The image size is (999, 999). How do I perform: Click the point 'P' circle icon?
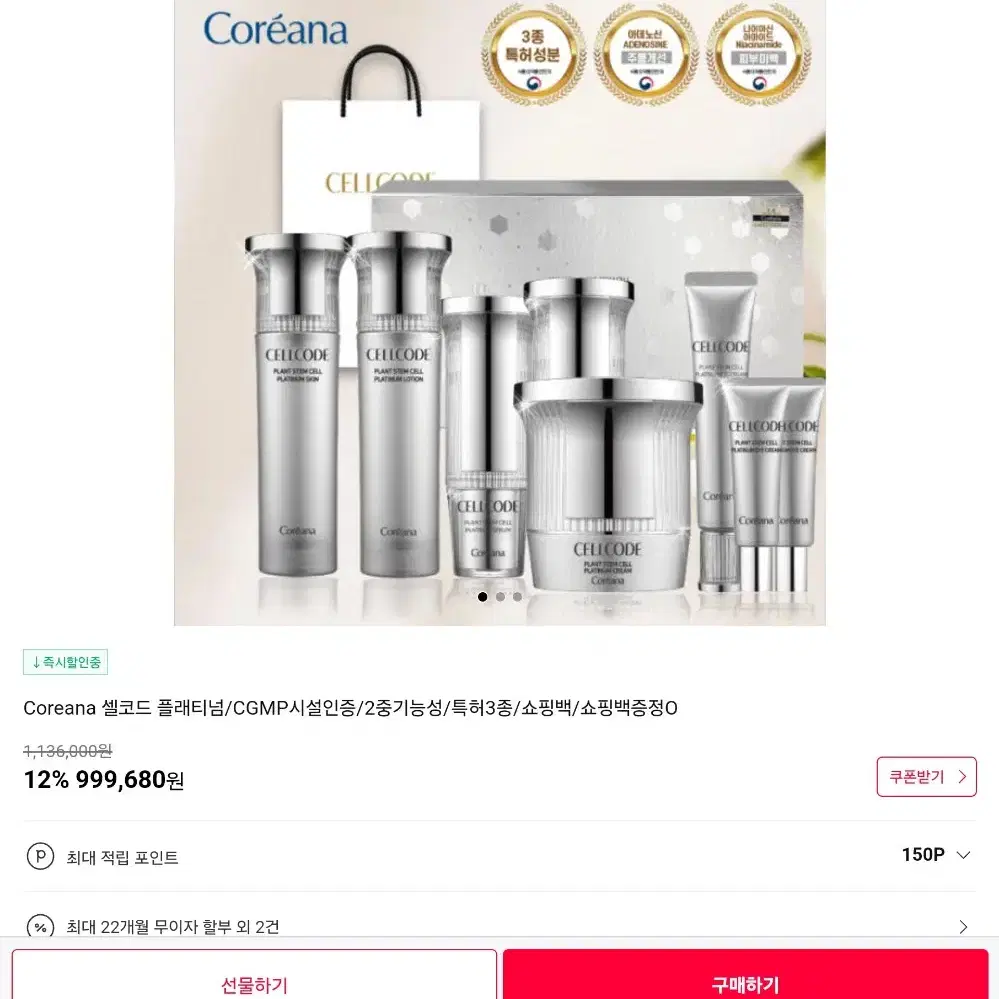[40, 856]
